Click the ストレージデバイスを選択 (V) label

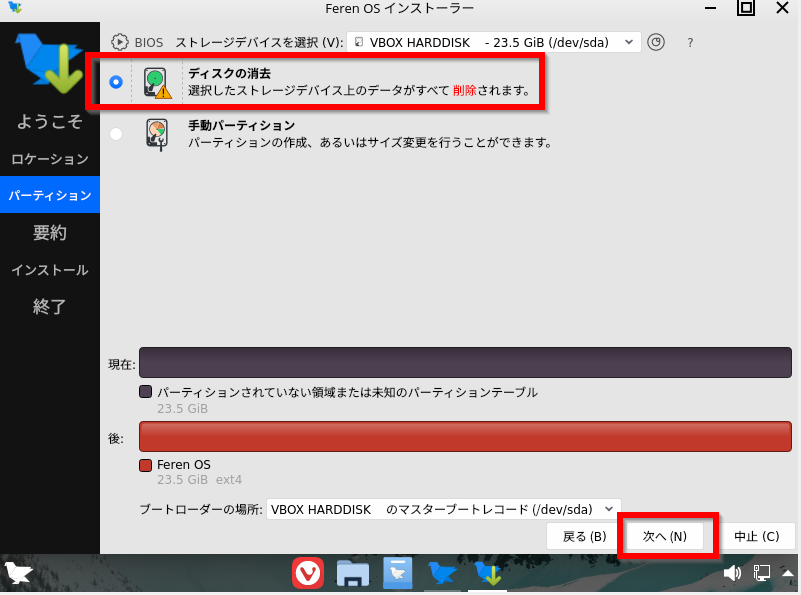pyautogui.click(x=260, y=42)
